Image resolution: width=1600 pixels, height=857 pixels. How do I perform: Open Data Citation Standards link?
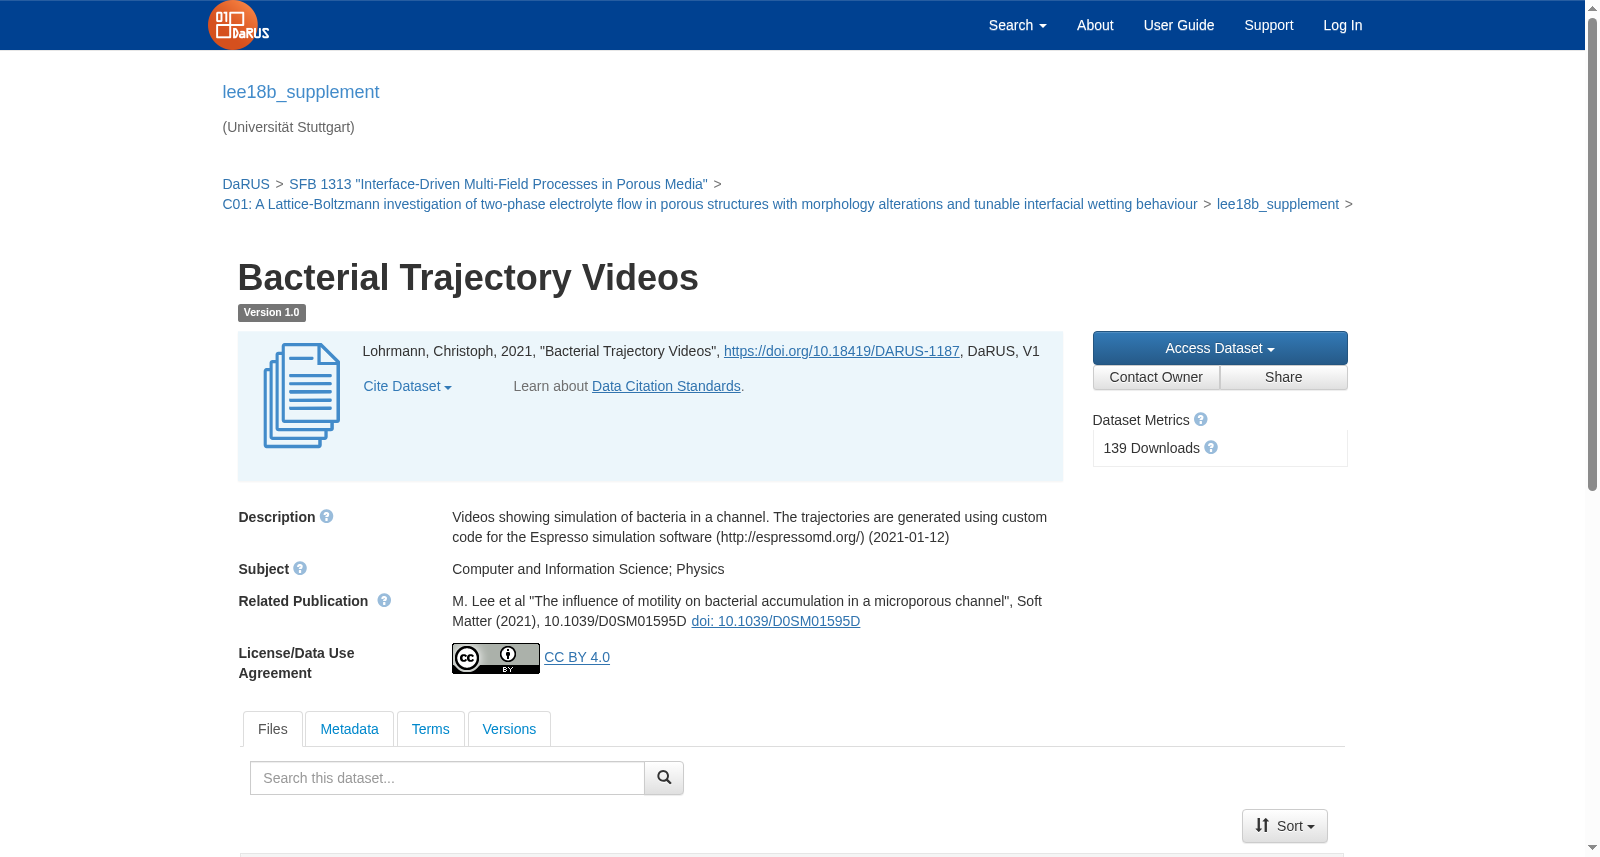pos(666,386)
